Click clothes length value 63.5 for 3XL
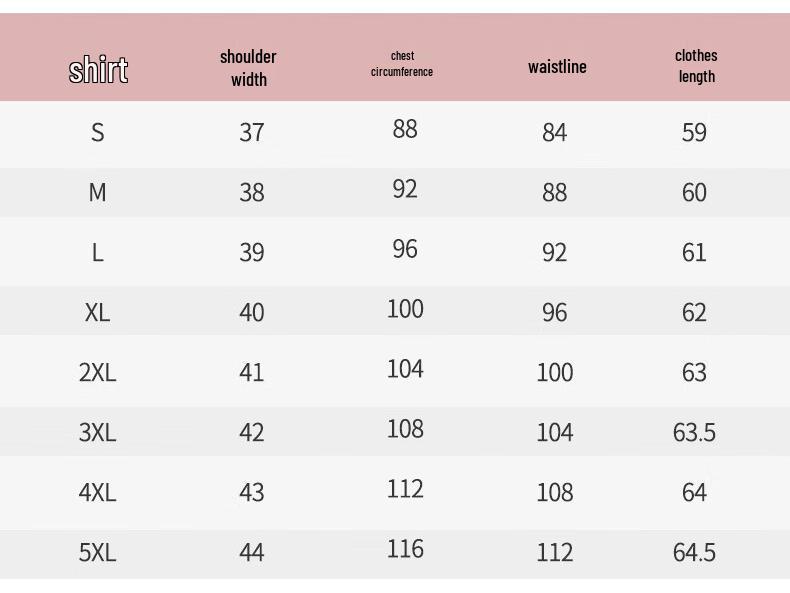This screenshot has height=593, width=790. pos(694,432)
